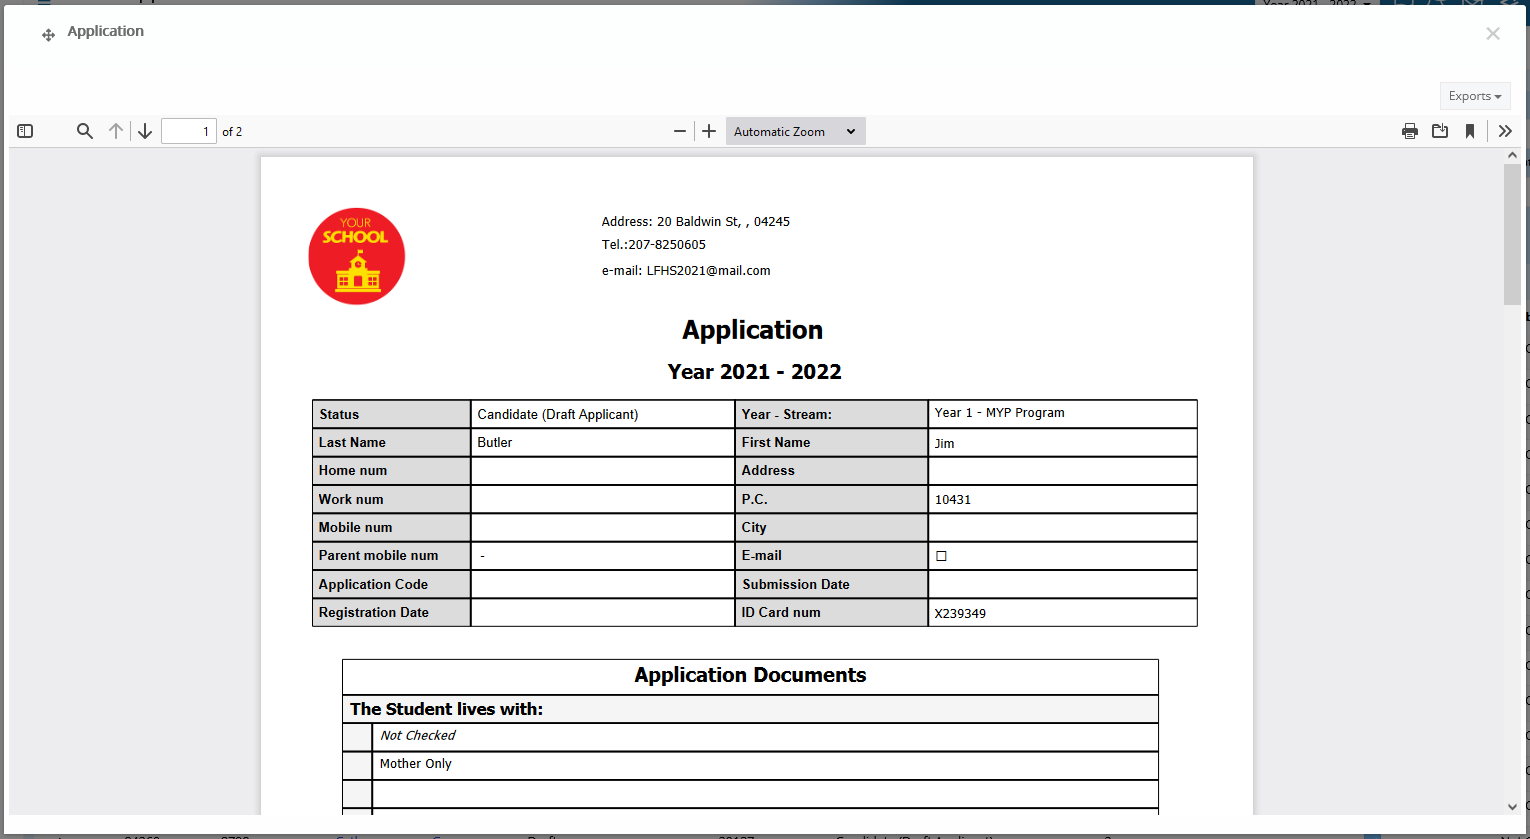Click the 'Application Code' label
The image size is (1530, 839).
click(373, 584)
